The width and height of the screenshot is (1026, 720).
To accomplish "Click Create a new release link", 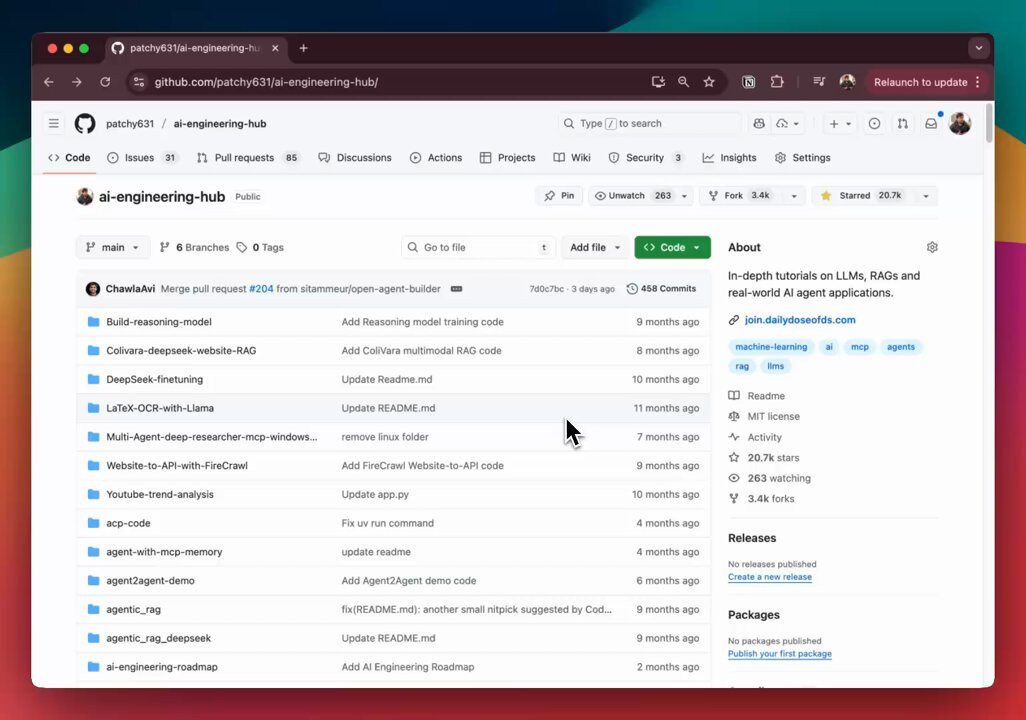I will (770, 577).
